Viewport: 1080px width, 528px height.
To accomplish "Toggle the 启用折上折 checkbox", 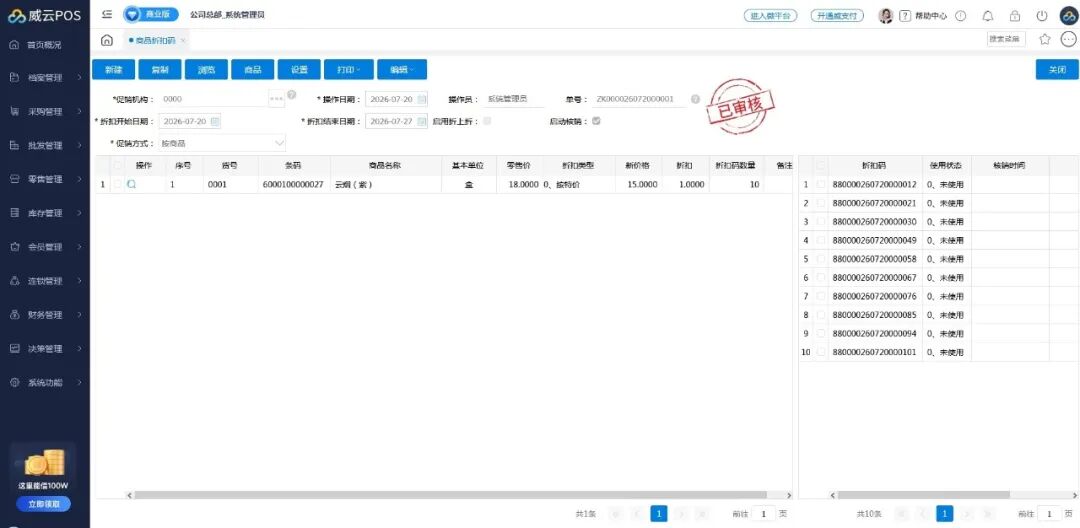I will (x=488, y=120).
